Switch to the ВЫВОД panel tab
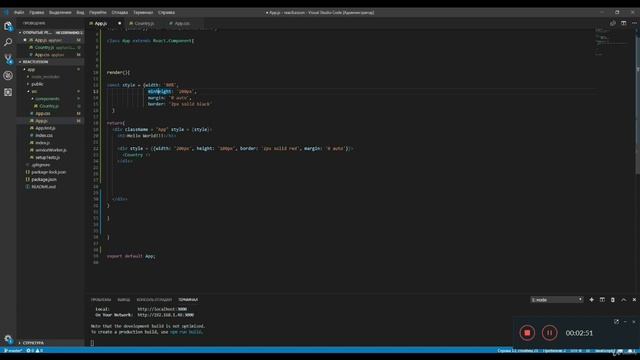 click(124, 300)
